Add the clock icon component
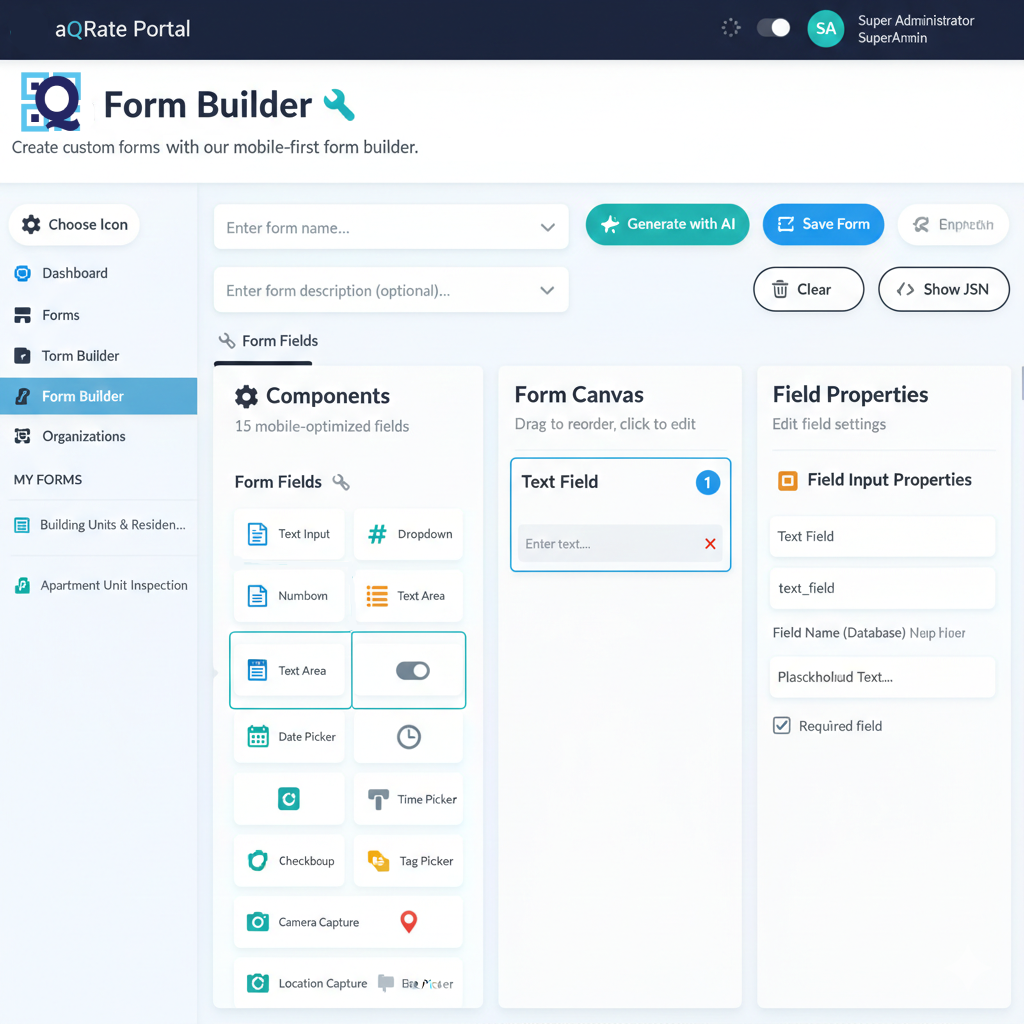This screenshot has height=1024, width=1024. 408,737
